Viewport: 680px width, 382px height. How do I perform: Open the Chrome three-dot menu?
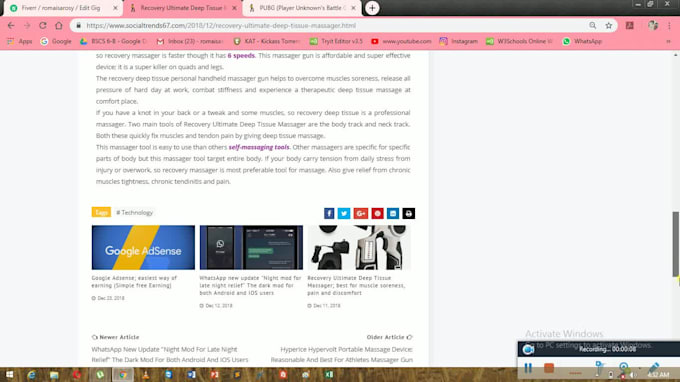tap(669, 26)
